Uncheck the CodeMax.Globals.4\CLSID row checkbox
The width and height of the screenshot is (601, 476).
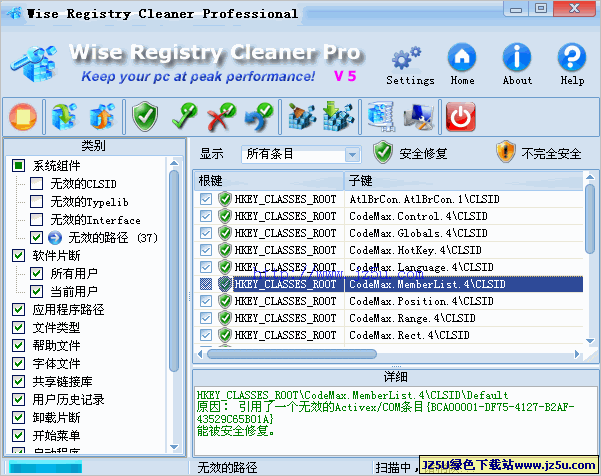(206, 233)
